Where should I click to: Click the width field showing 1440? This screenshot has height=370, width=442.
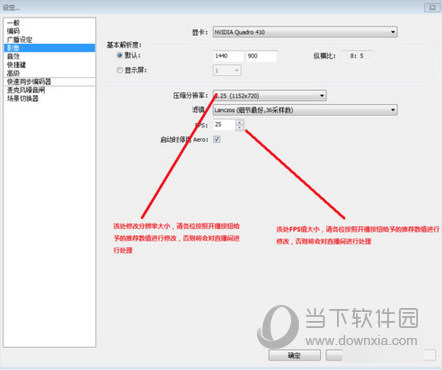coord(228,56)
